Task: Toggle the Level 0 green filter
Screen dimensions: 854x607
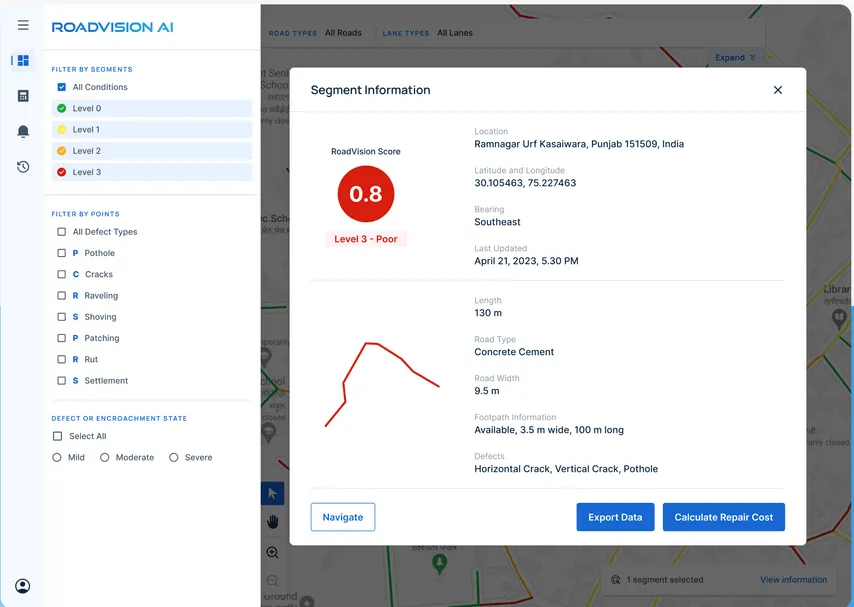Action: (x=152, y=108)
